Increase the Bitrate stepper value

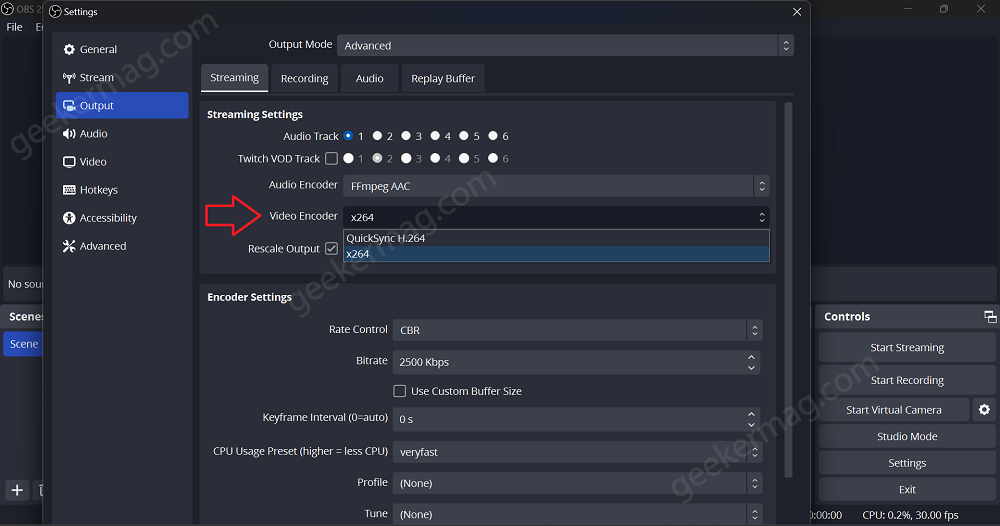pos(751,357)
